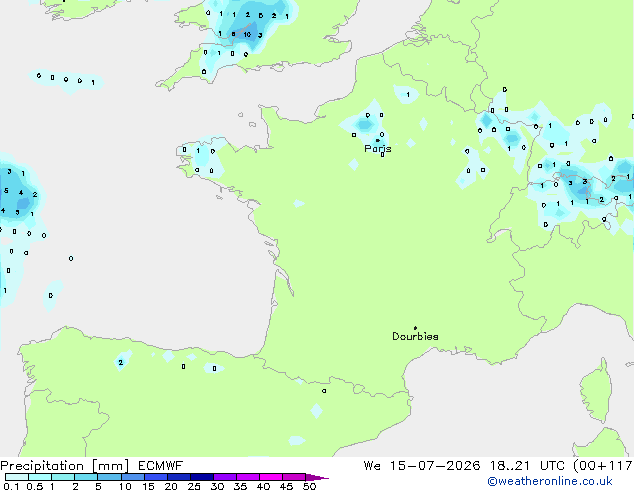Pick the 0.1 mm lightest legend swatch

tap(17, 477)
